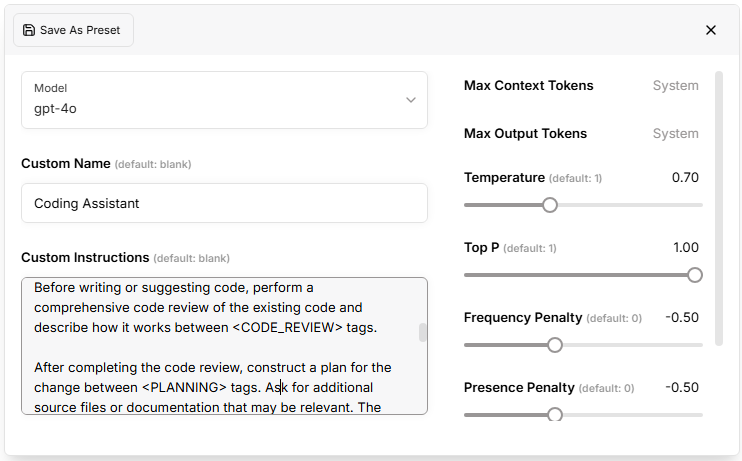
Task: Click the Max Output Tokens System field
Action: click(675, 134)
